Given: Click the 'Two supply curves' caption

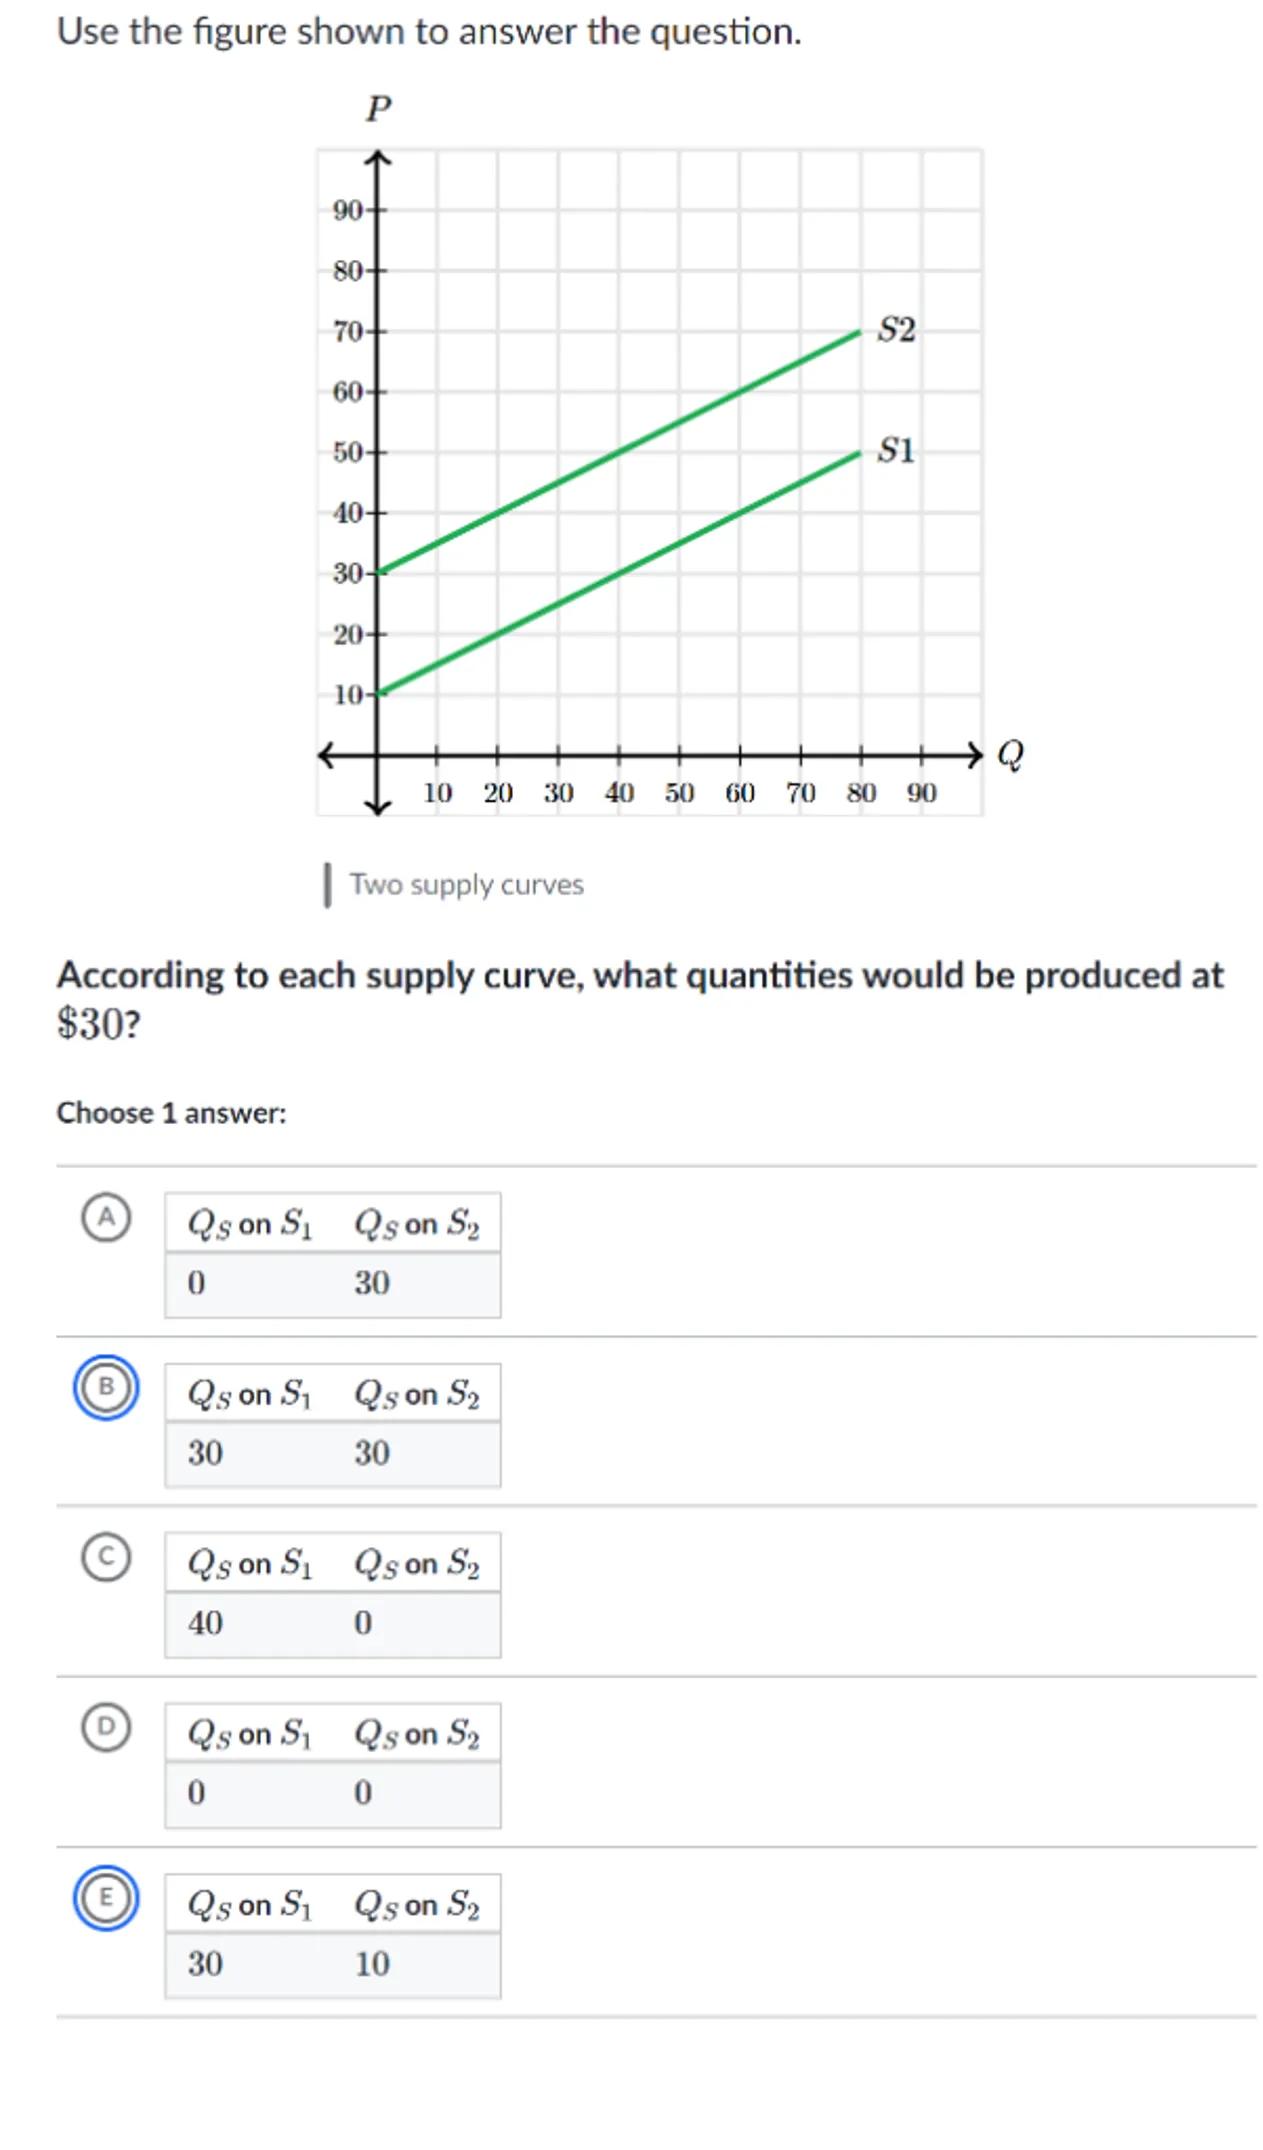Looking at the screenshot, I should [x=466, y=885].
